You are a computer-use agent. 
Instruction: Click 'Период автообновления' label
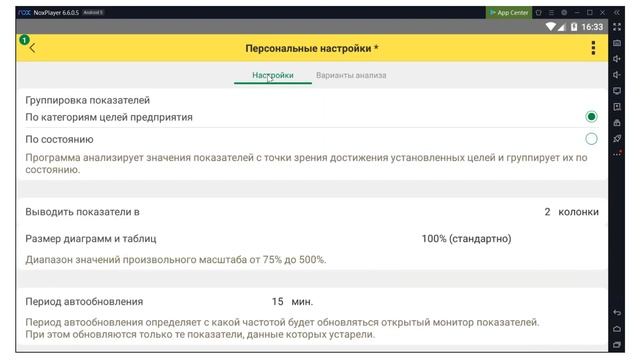[x=84, y=302]
